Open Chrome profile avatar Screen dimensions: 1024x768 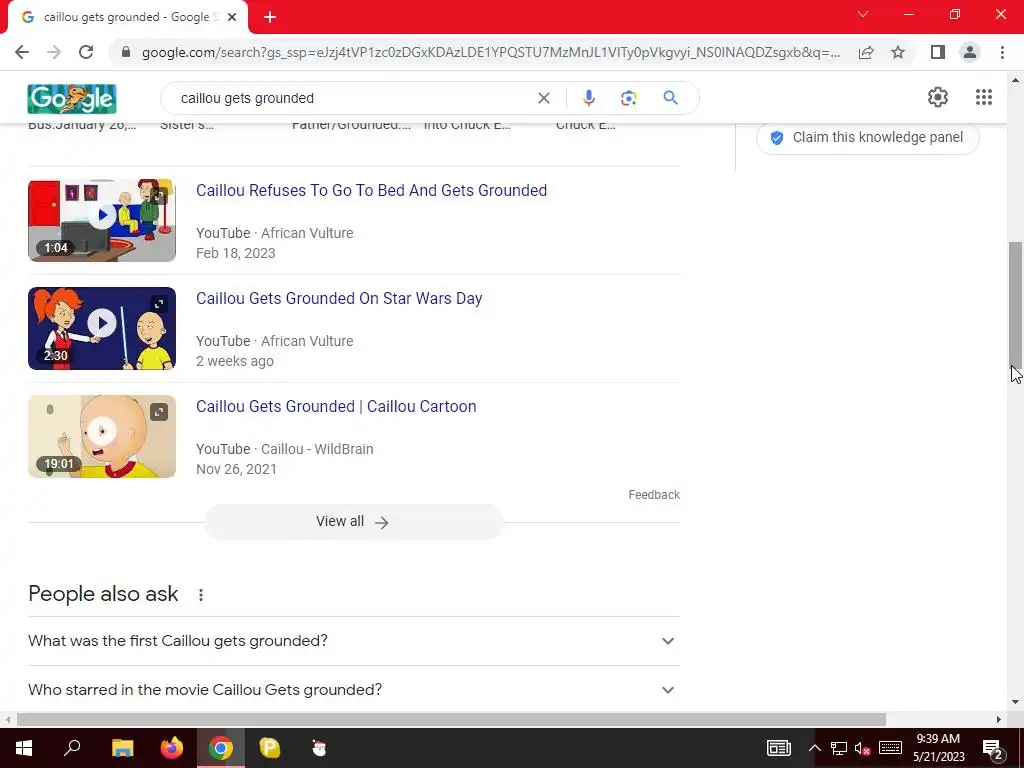tap(970, 52)
